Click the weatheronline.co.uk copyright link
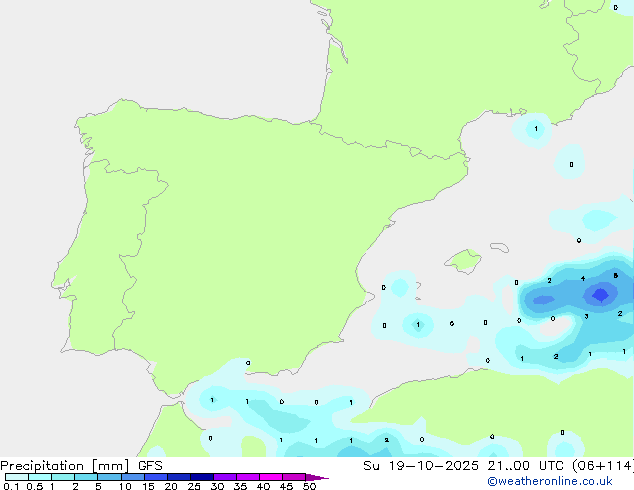 point(550,481)
